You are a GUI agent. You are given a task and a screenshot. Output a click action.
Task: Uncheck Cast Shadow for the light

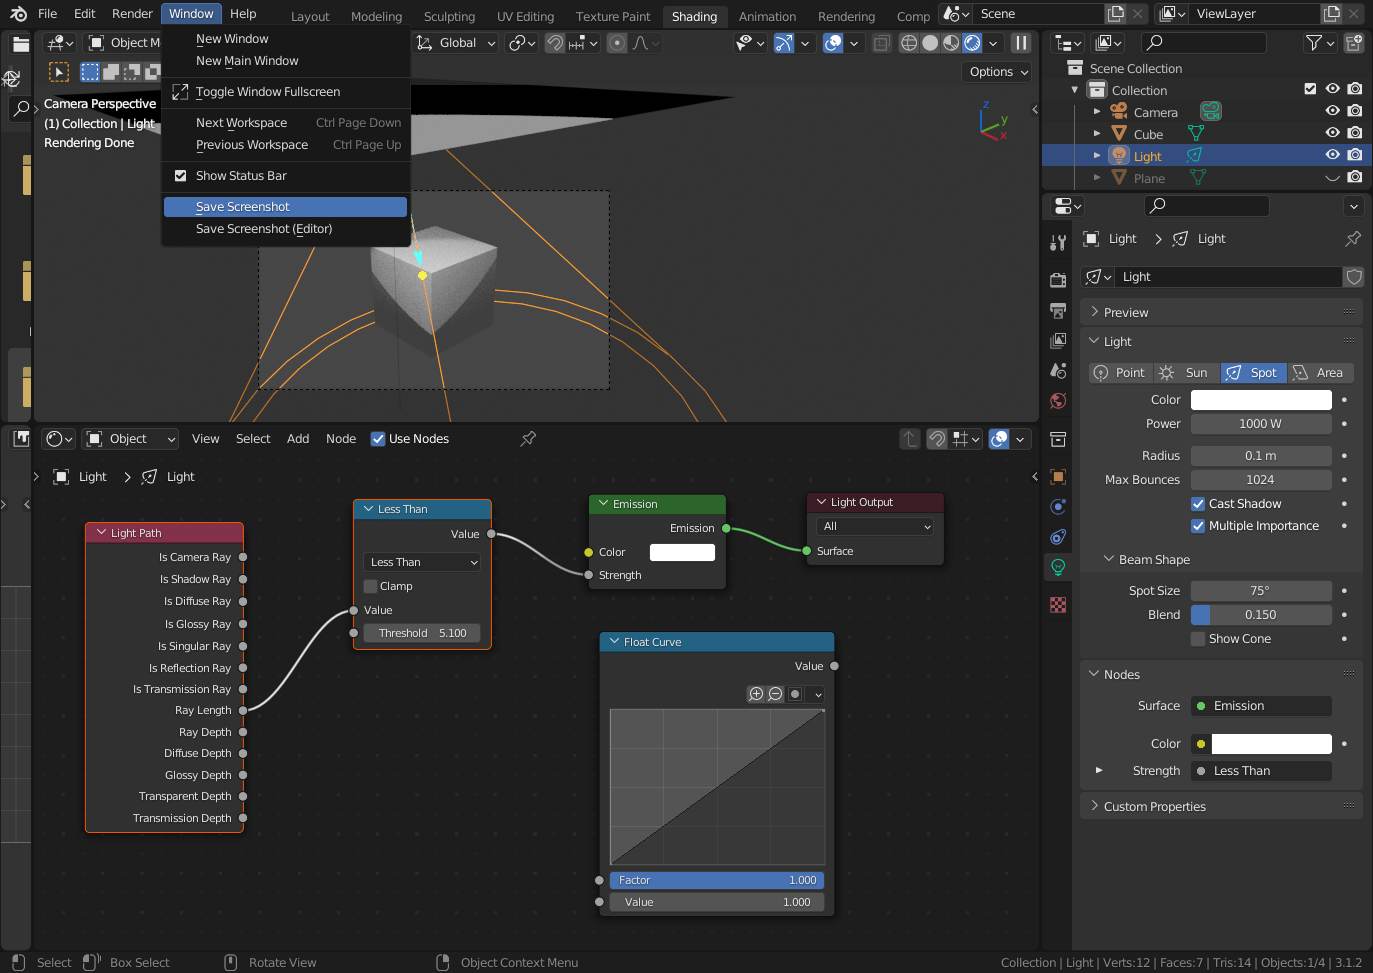(x=1197, y=503)
